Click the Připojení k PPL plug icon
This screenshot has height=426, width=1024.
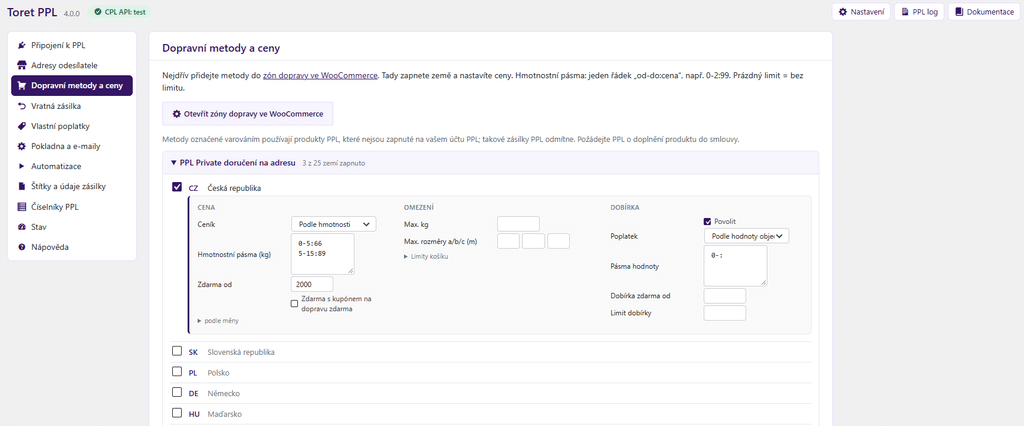22,46
